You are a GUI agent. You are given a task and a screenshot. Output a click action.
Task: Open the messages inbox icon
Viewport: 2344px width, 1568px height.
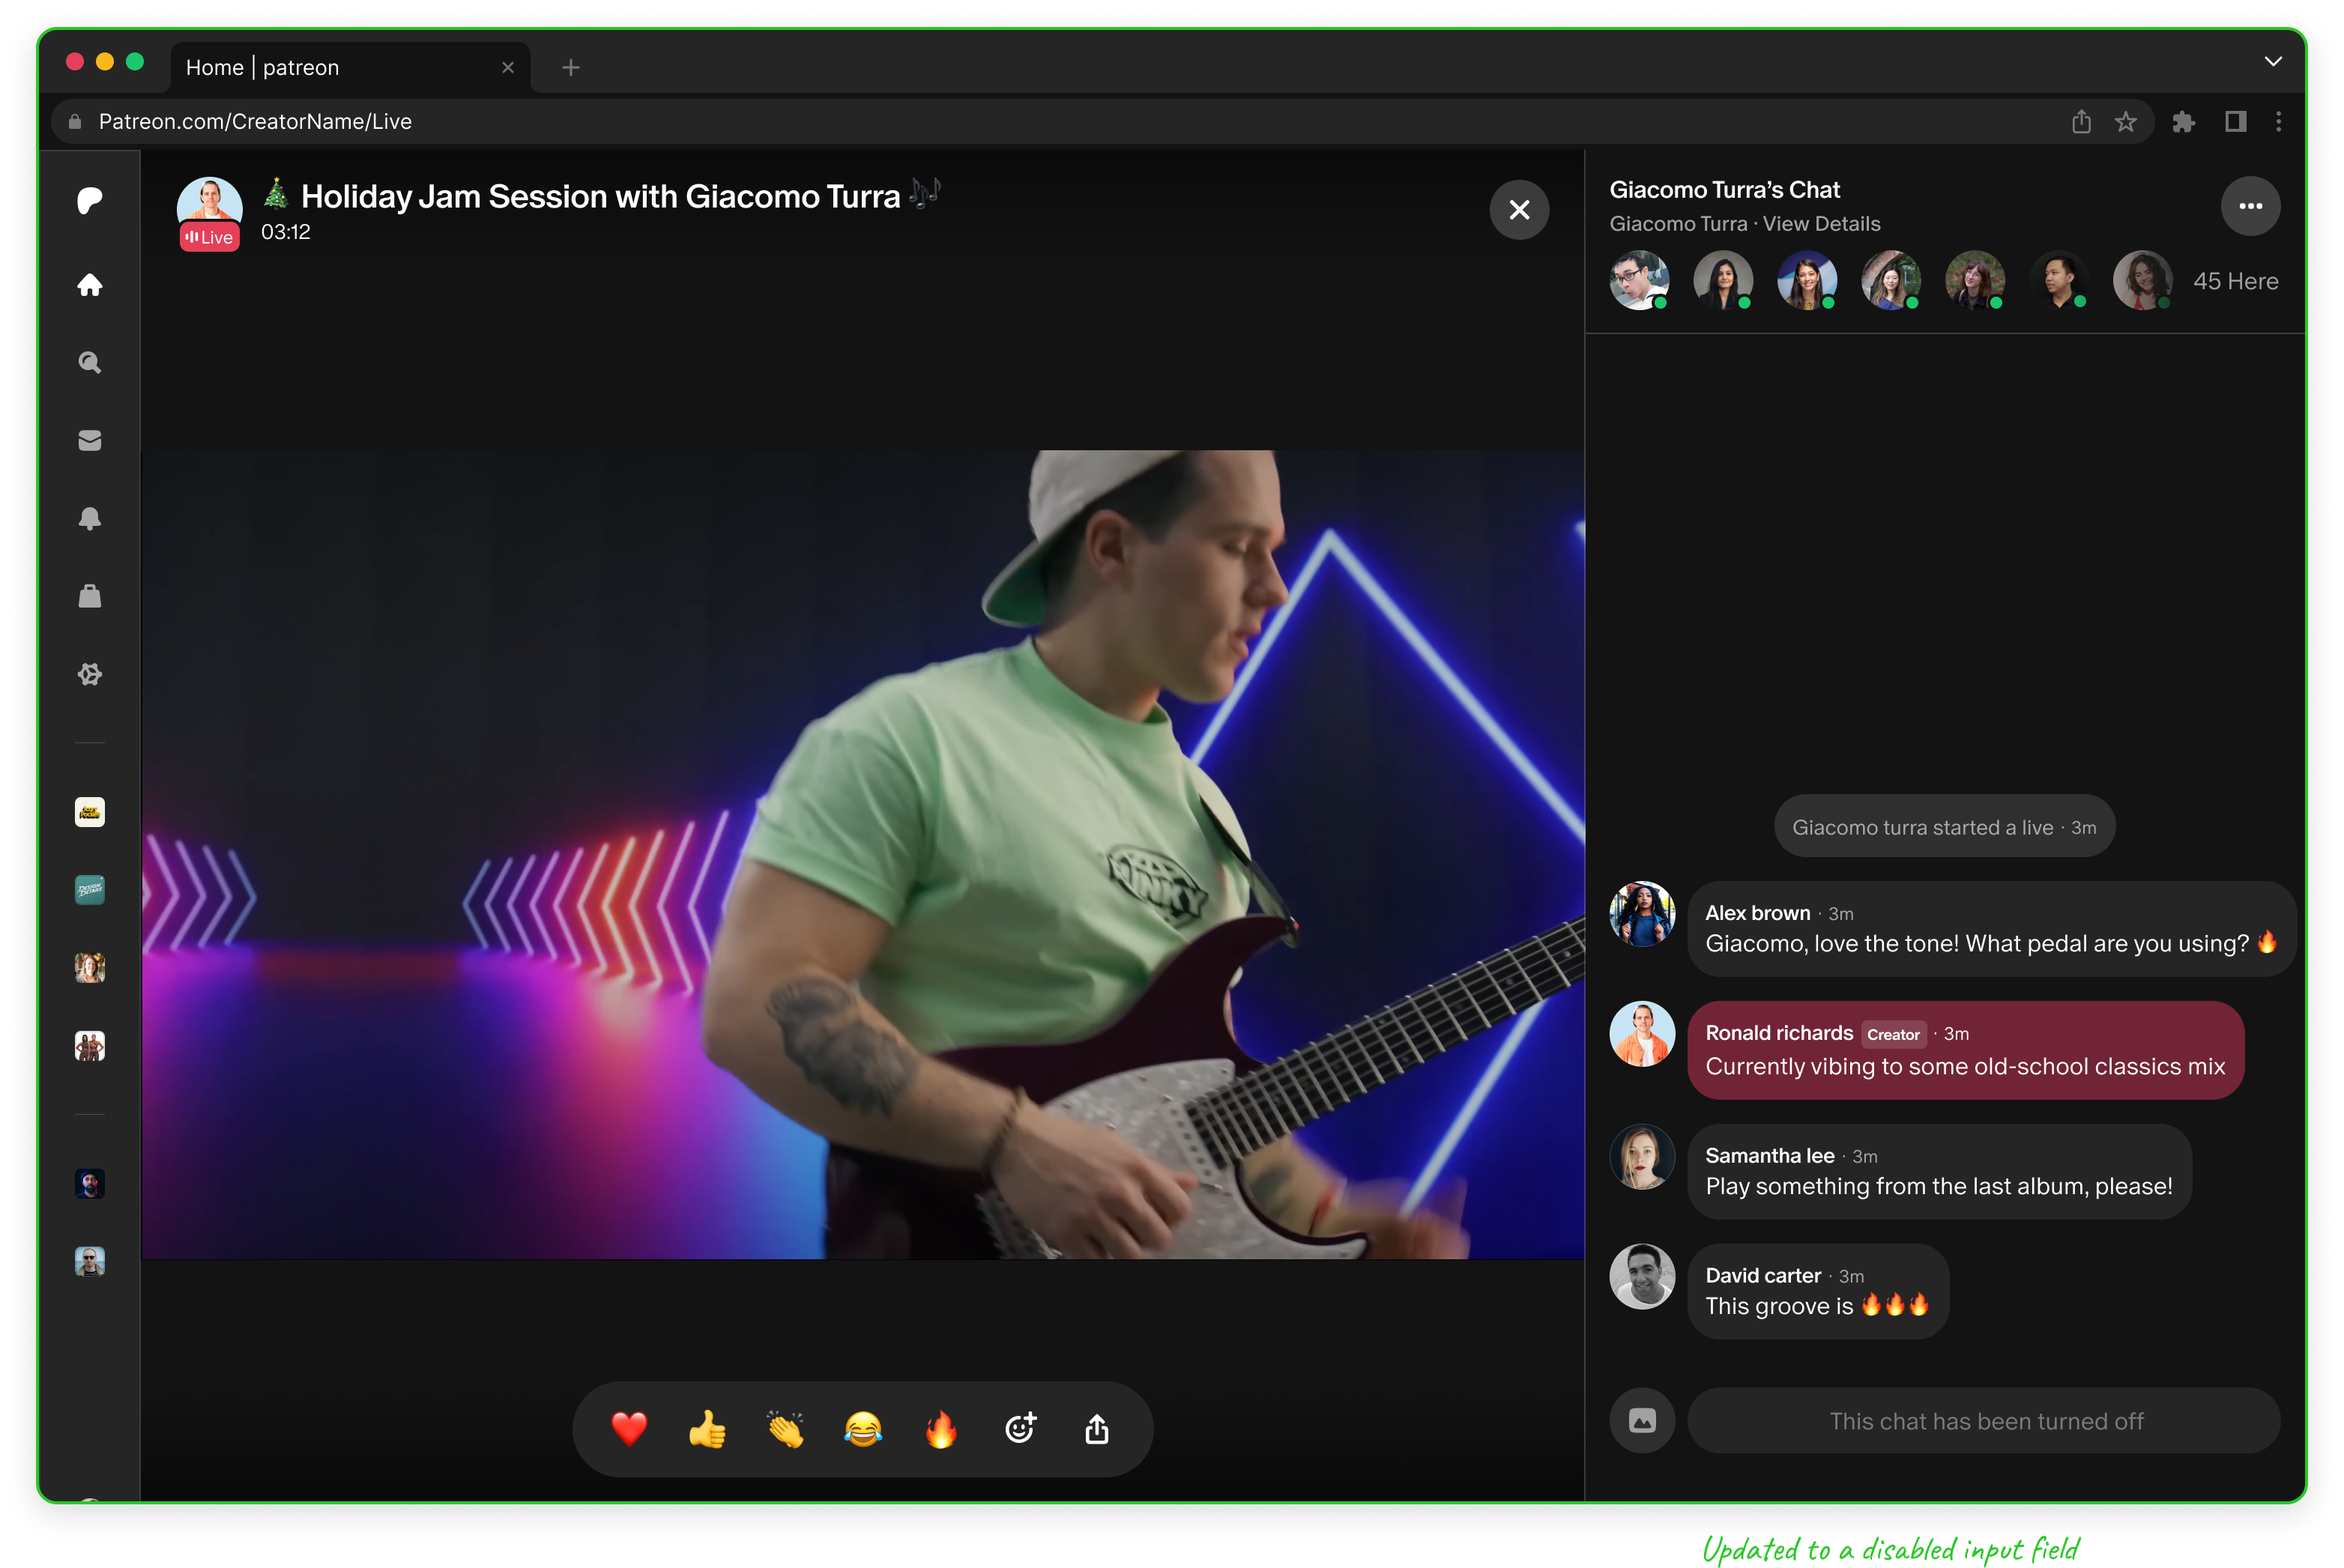pyautogui.click(x=90, y=440)
